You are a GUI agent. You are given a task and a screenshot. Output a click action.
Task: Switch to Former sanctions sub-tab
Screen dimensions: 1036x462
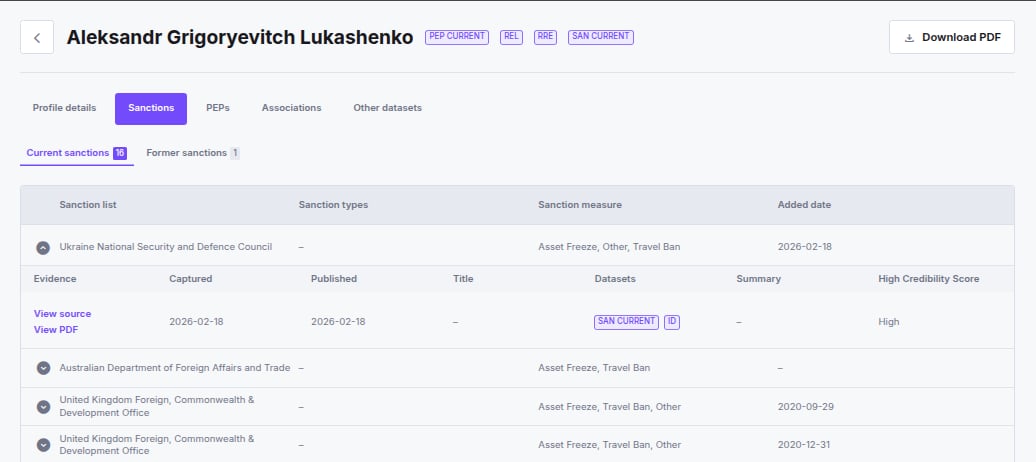192,153
